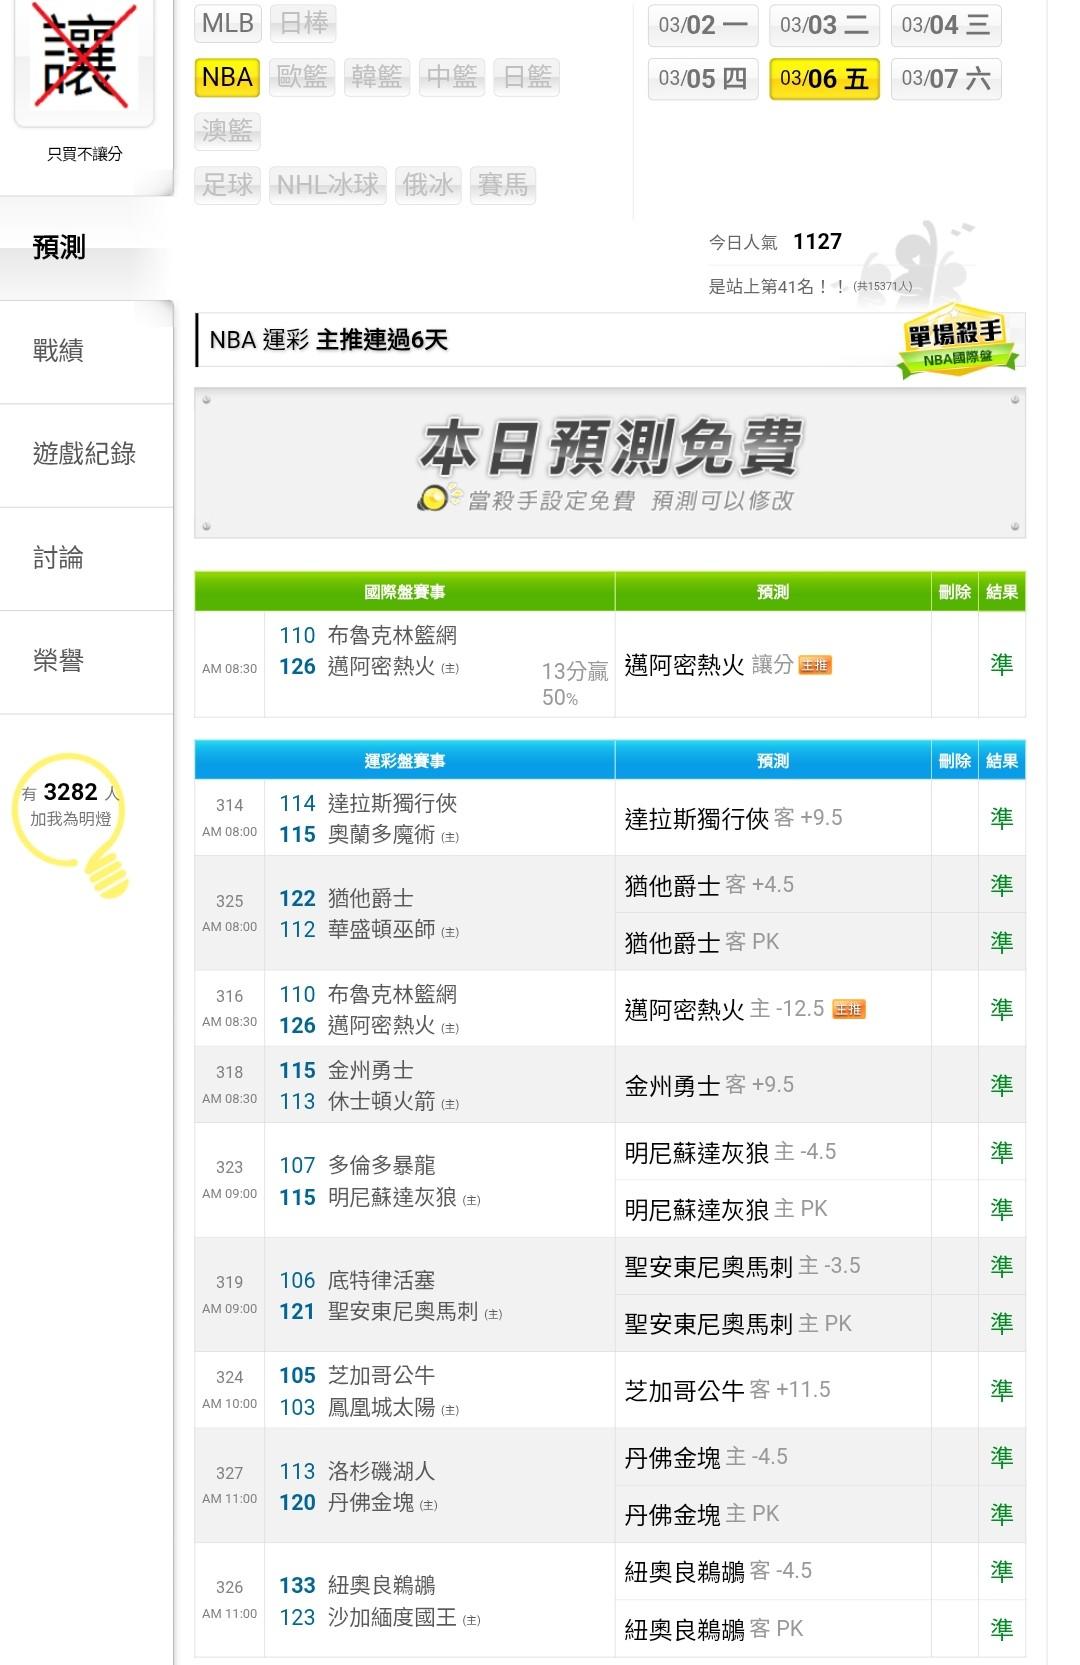Click the crossed-out 讓 icon
The width and height of the screenshot is (1080, 1665).
[84, 58]
